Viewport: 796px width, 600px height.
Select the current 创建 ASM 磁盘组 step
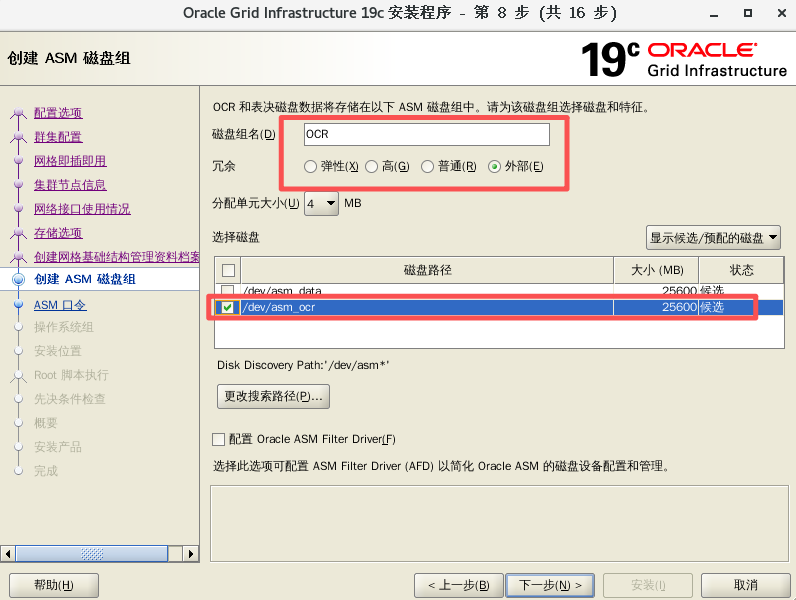[85, 279]
